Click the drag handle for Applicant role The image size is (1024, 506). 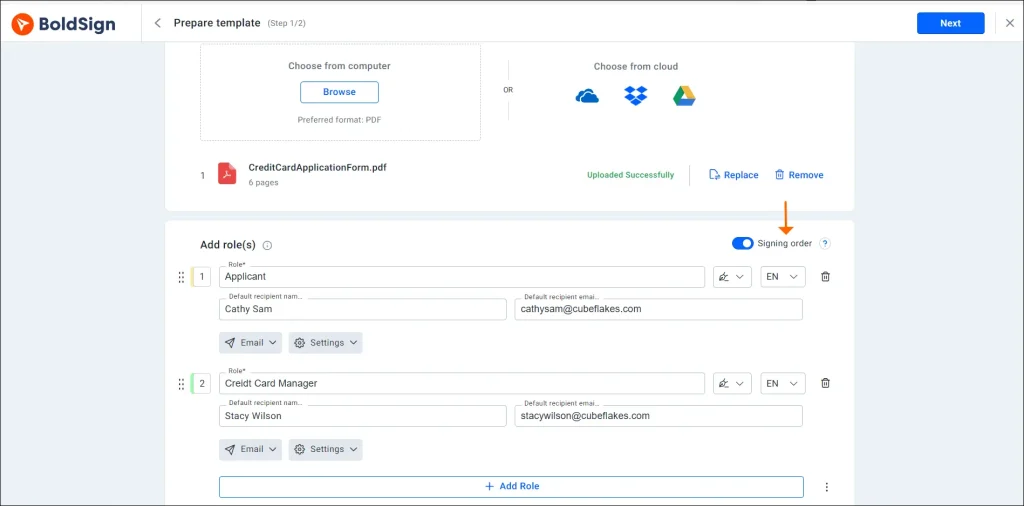[x=182, y=277]
